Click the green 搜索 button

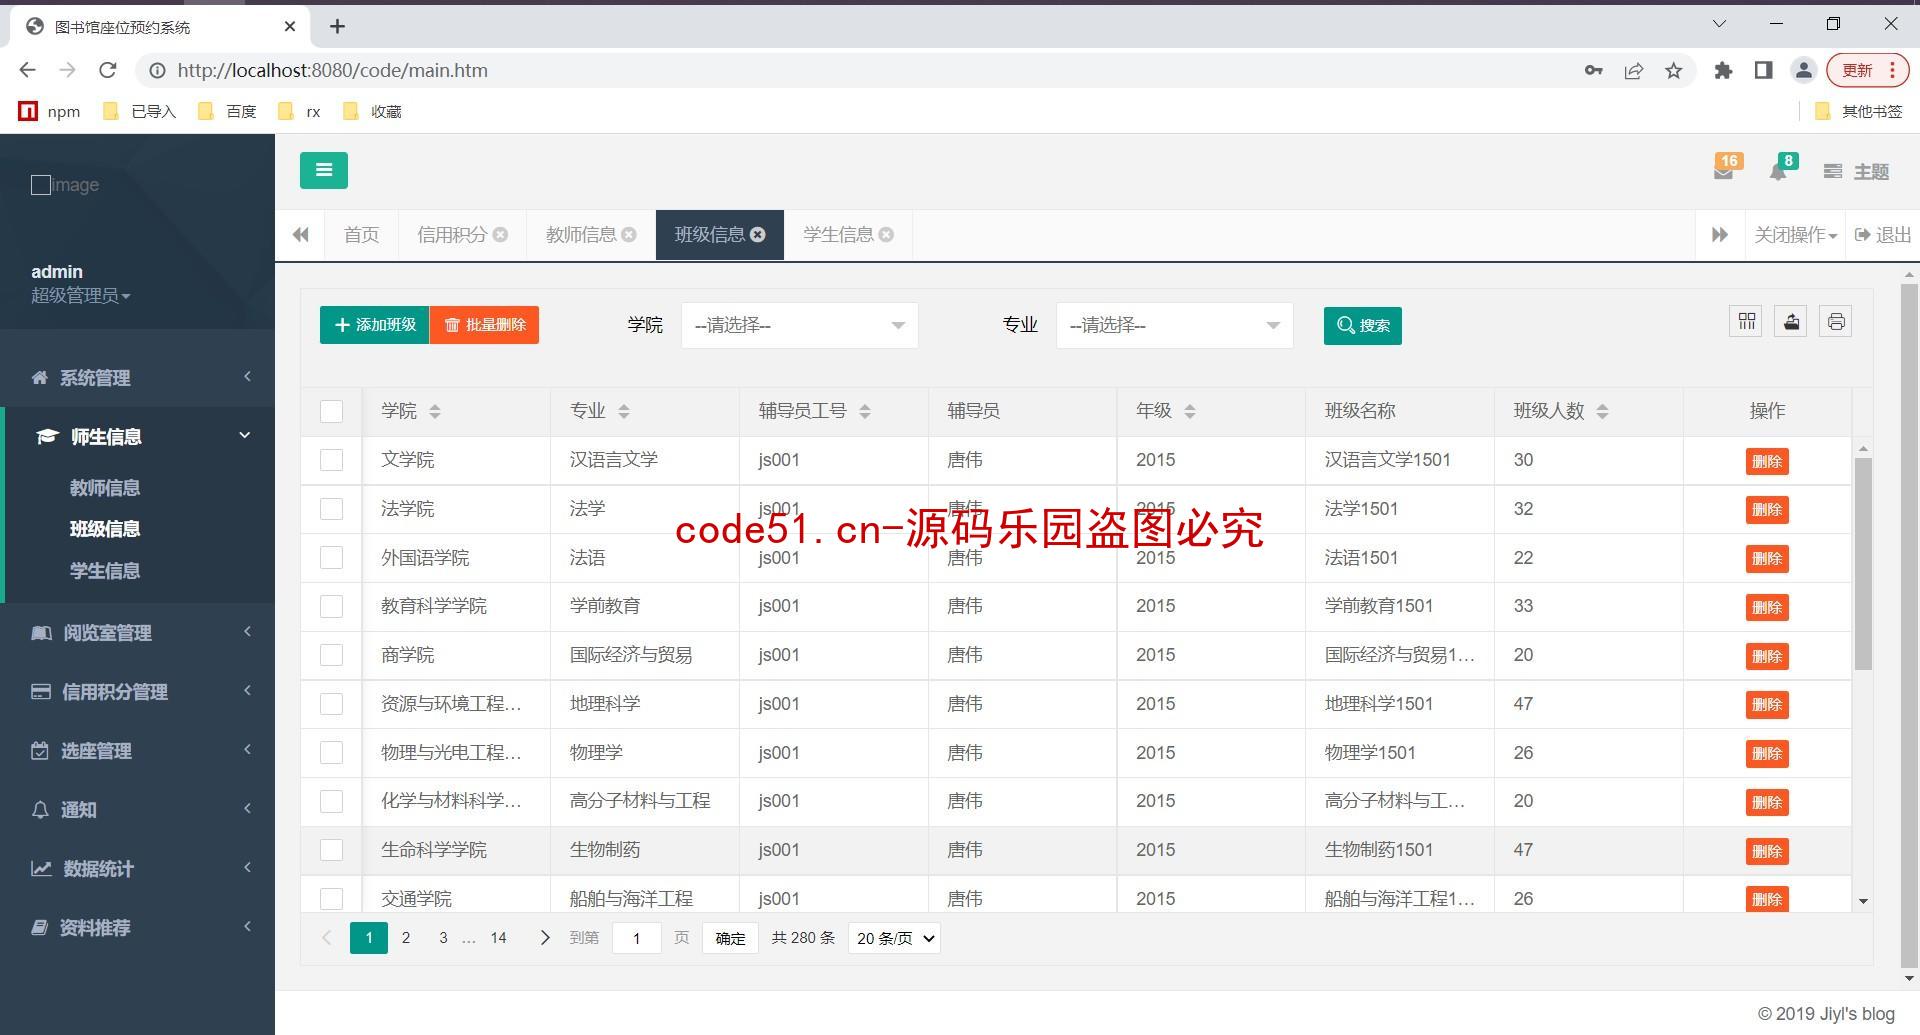[x=1362, y=326]
